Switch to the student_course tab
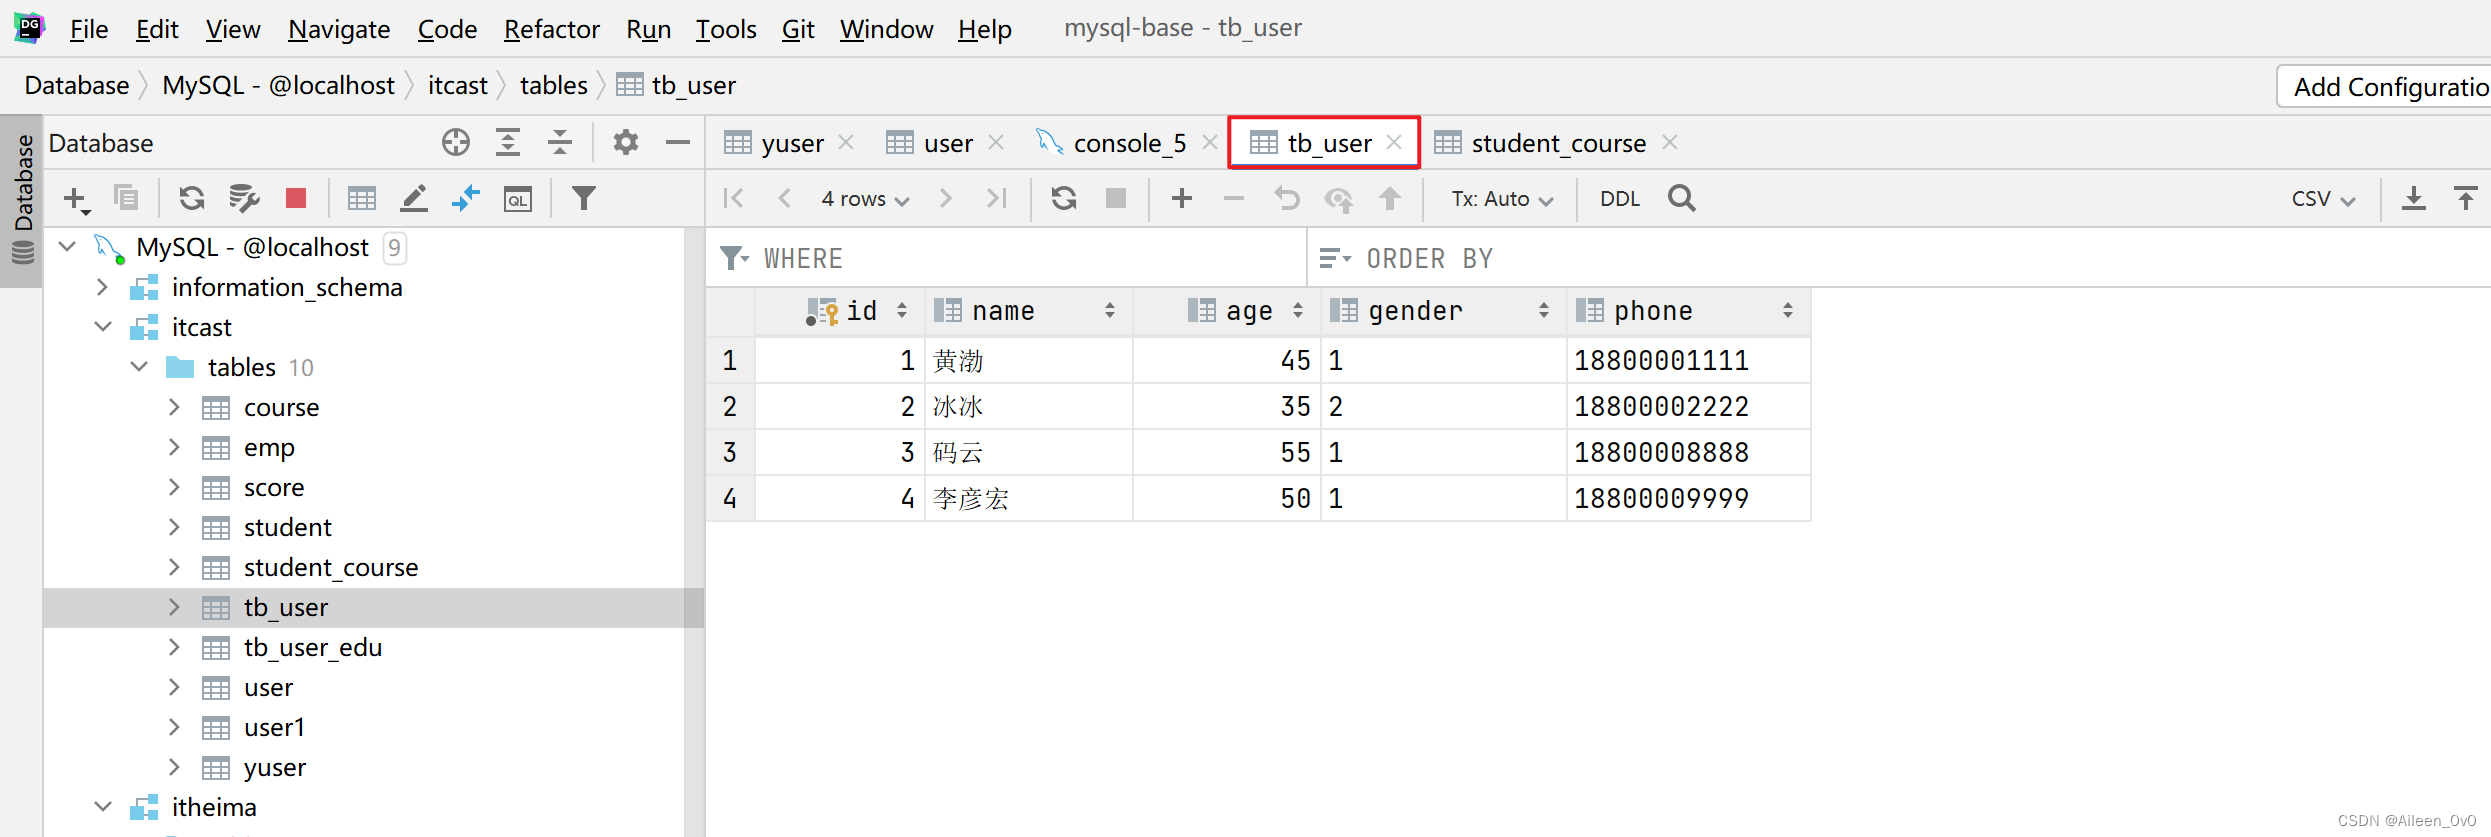 (x=1558, y=143)
